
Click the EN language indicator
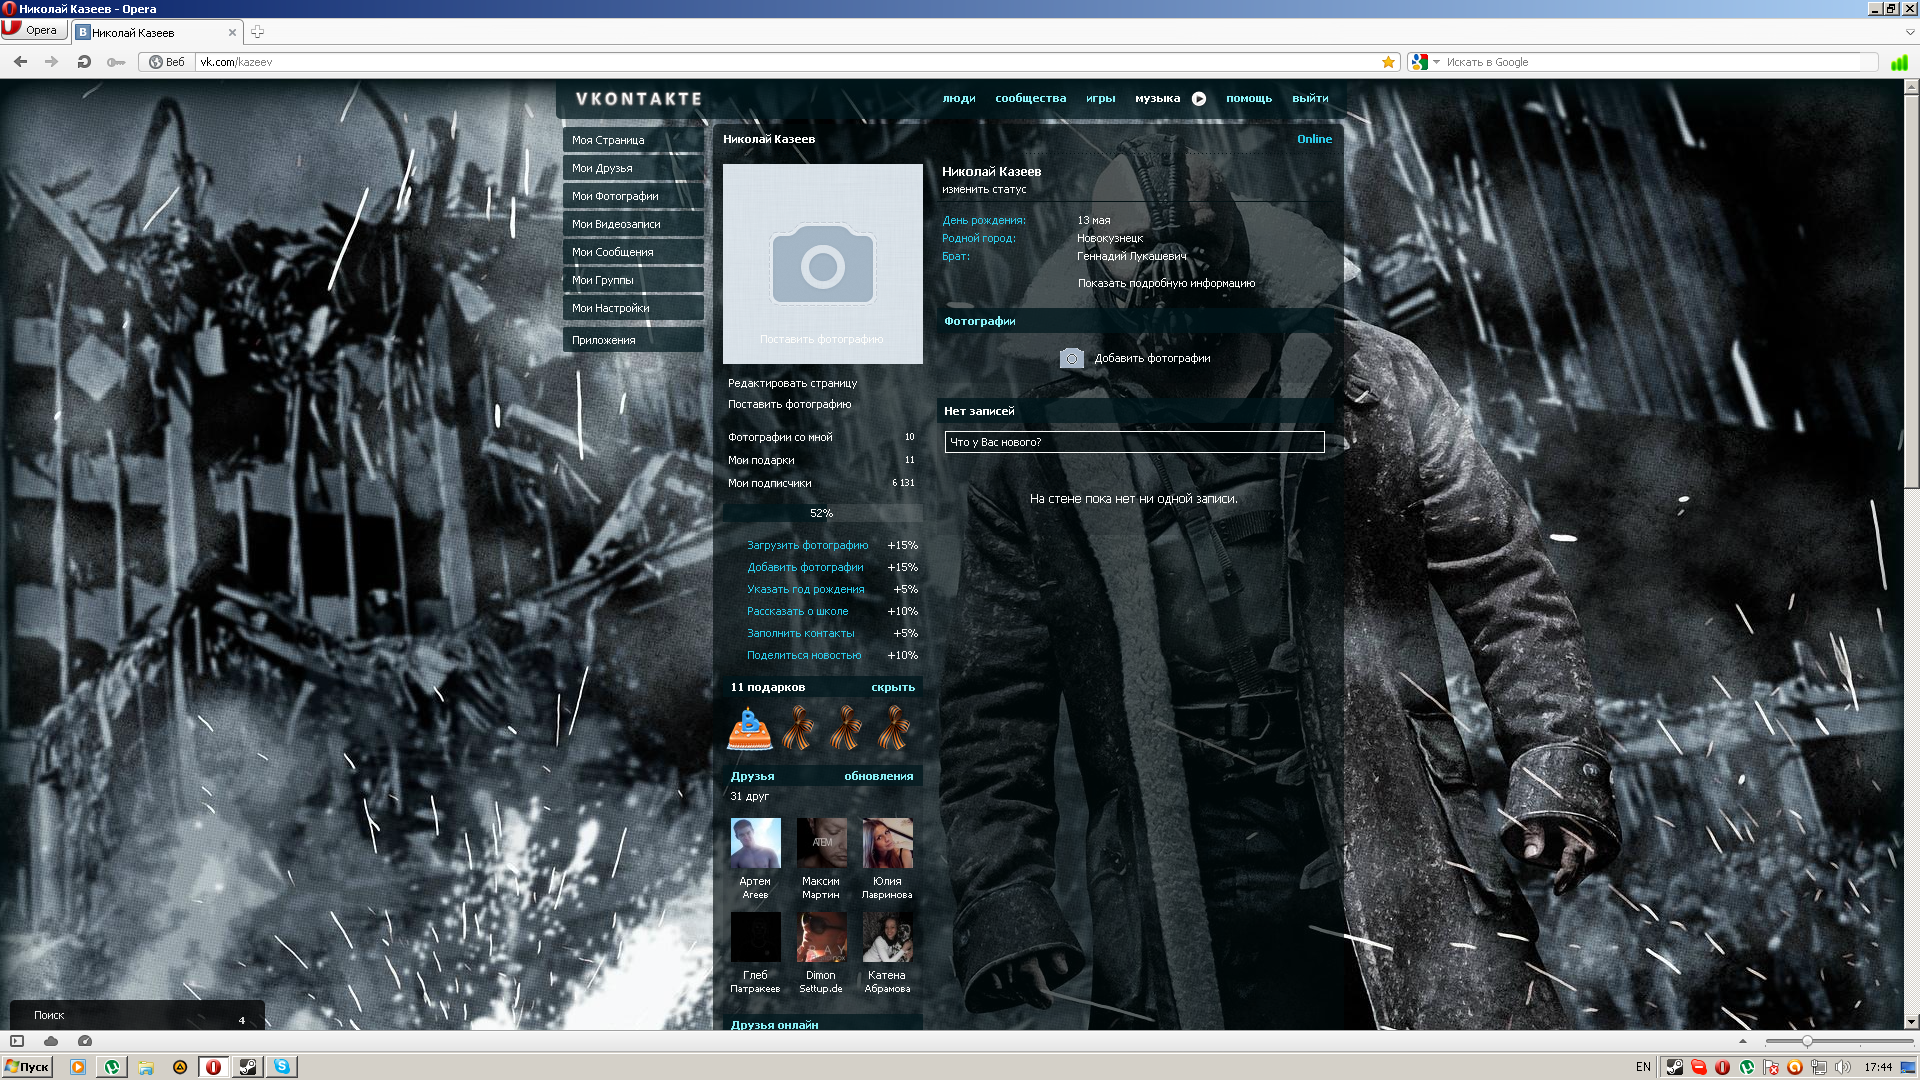point(1643,1067)
